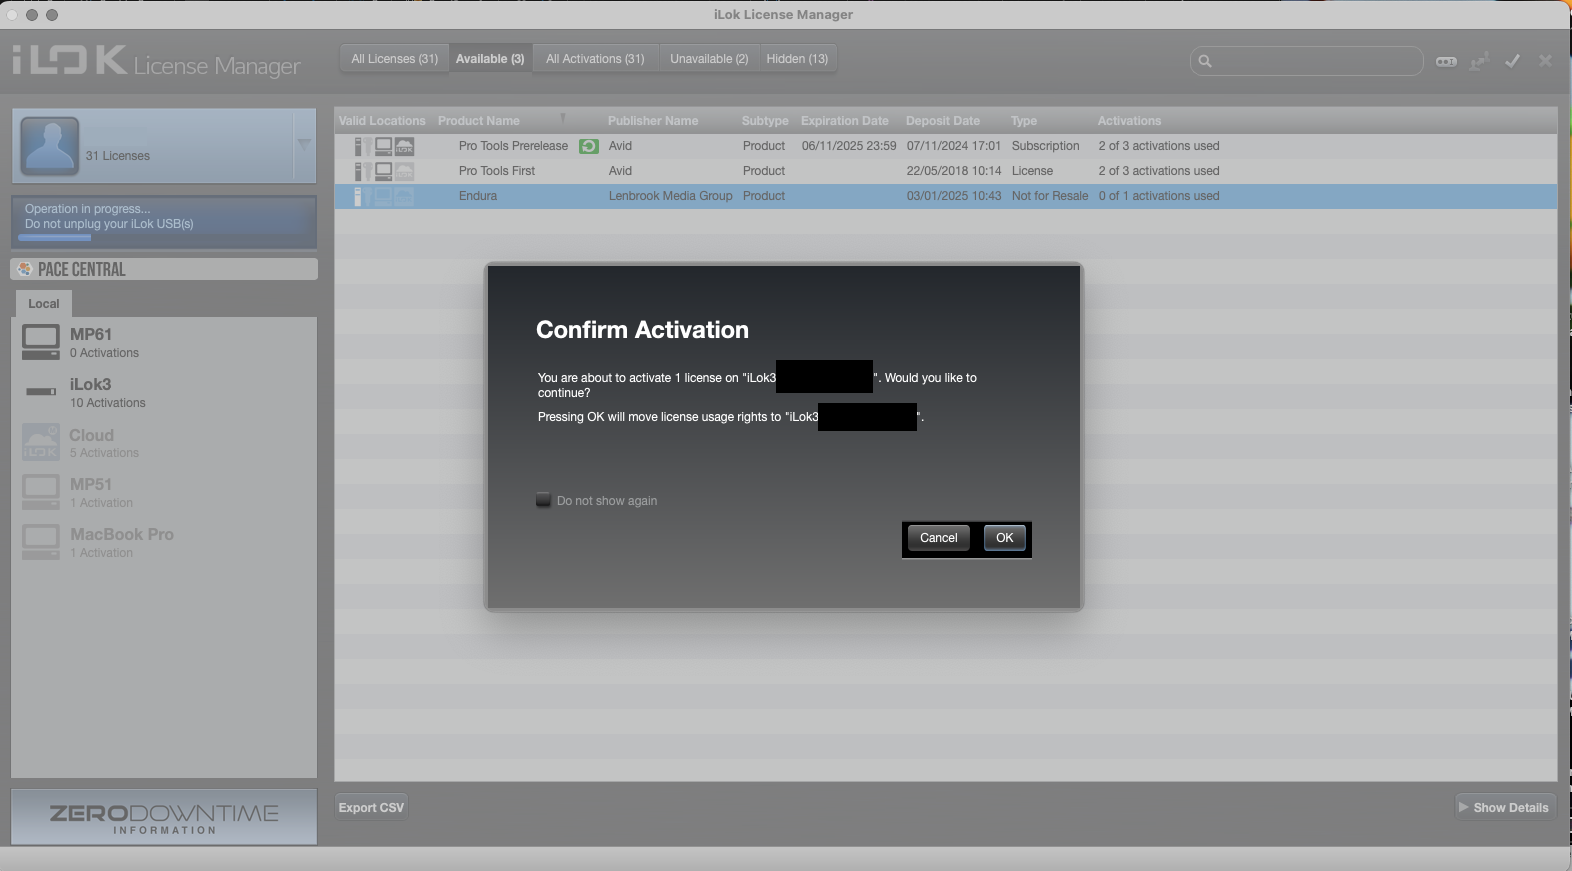Sort by Expiration Date column
Screen dimensions: 1572x871
(844, 121)
